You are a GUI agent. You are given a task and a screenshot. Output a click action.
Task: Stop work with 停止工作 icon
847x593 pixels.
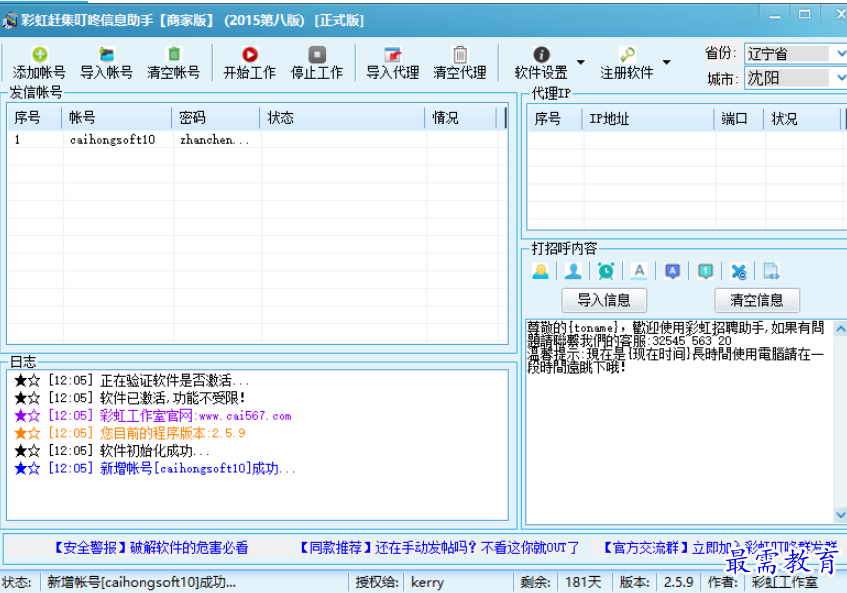316,56
